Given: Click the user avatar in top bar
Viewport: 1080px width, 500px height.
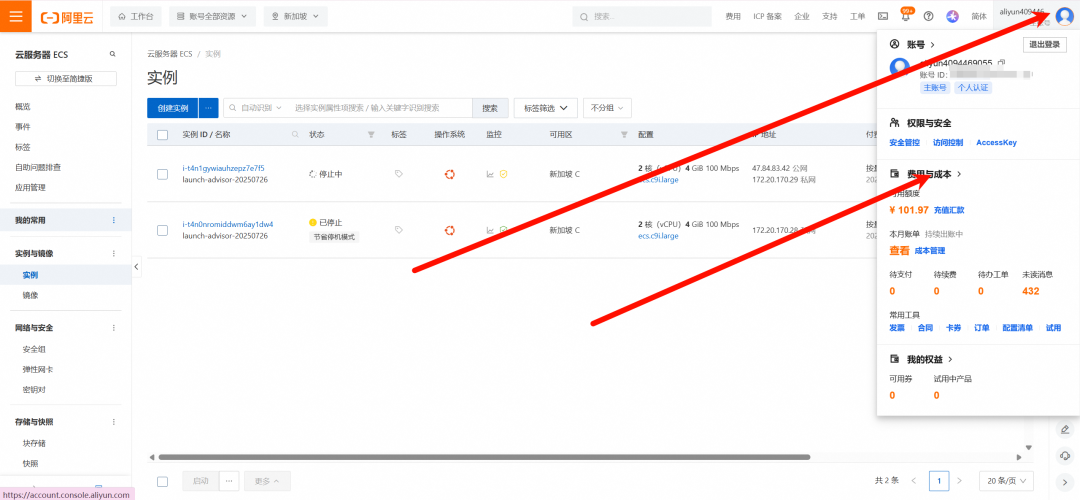Looking at the screenshot, I should (1063, 17).
